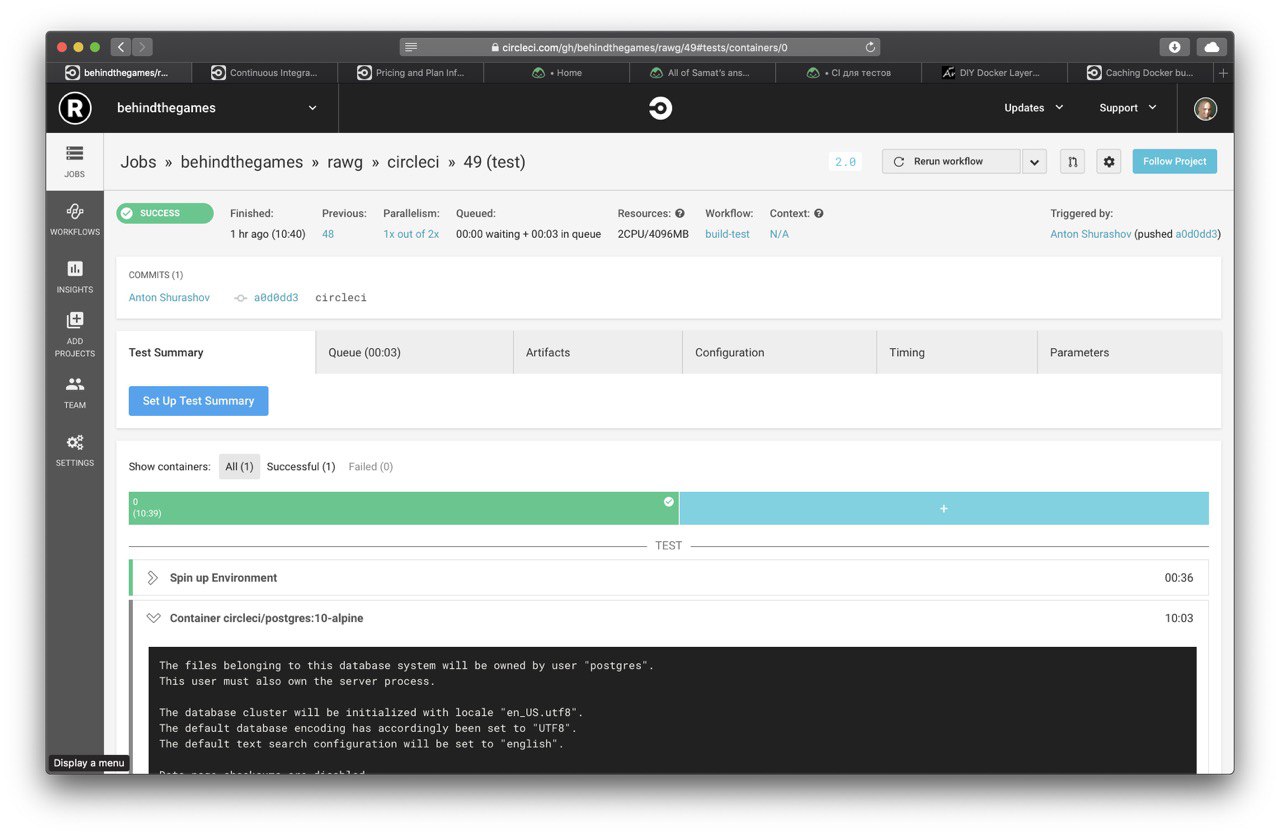Click the Follow Project button

pos(1175,161)
